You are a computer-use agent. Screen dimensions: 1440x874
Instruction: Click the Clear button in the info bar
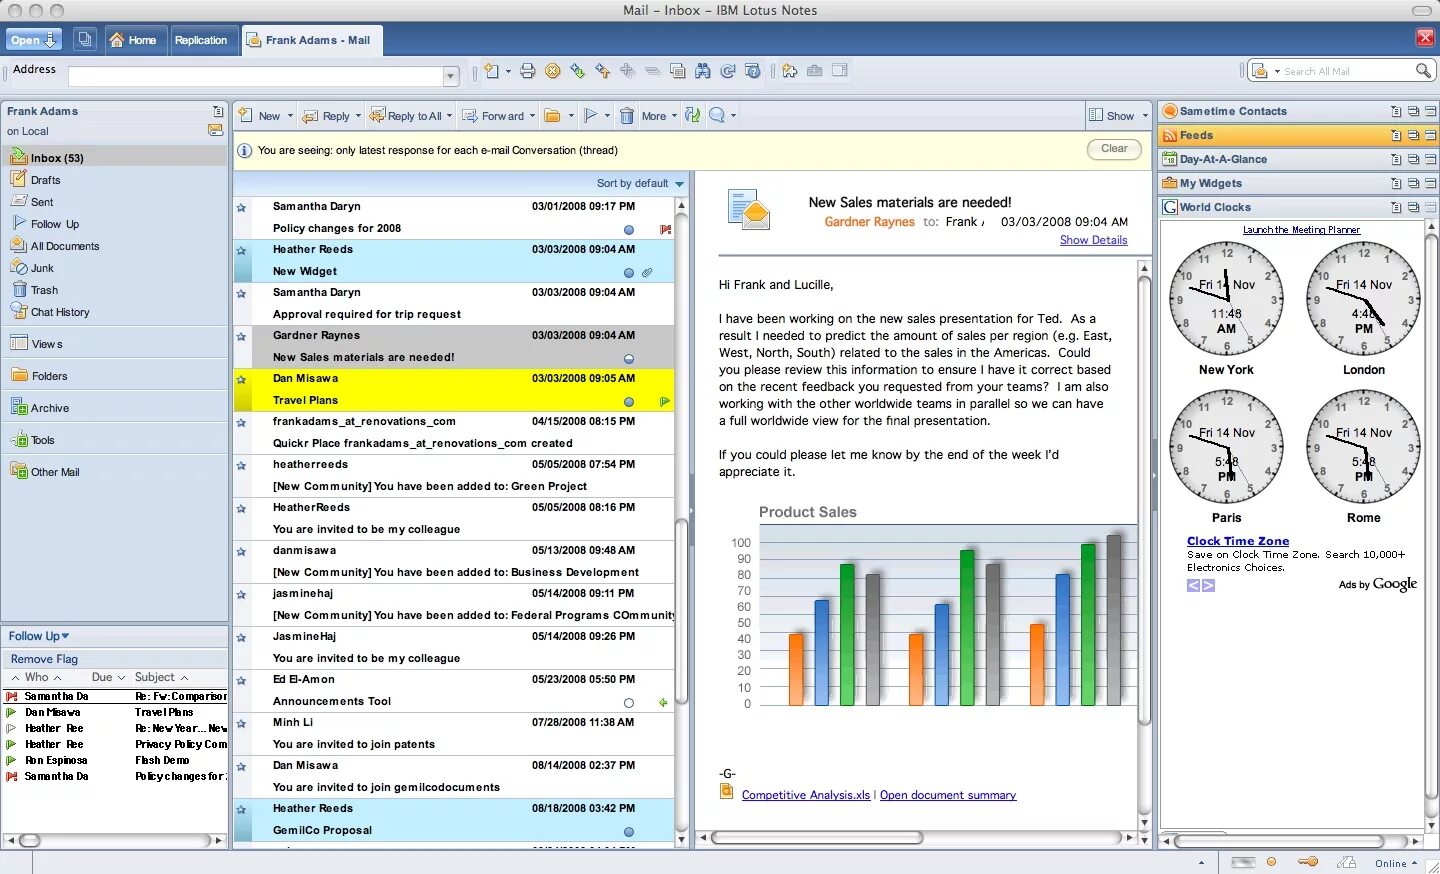1114,149
